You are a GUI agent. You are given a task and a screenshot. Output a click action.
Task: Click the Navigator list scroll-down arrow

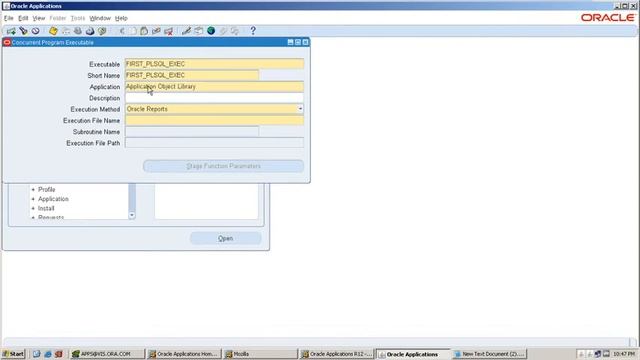click(x=132, y=215)
